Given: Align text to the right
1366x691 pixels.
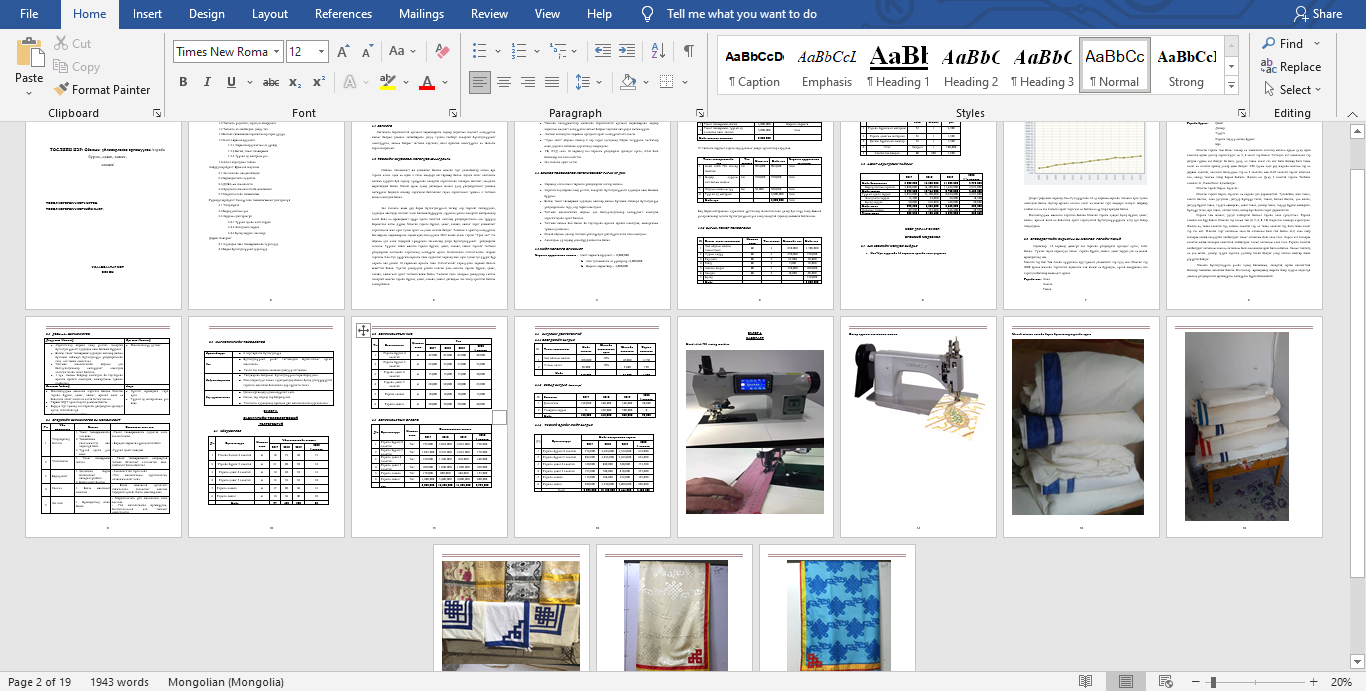Looking at the screenshot, I should pos(527,82).
